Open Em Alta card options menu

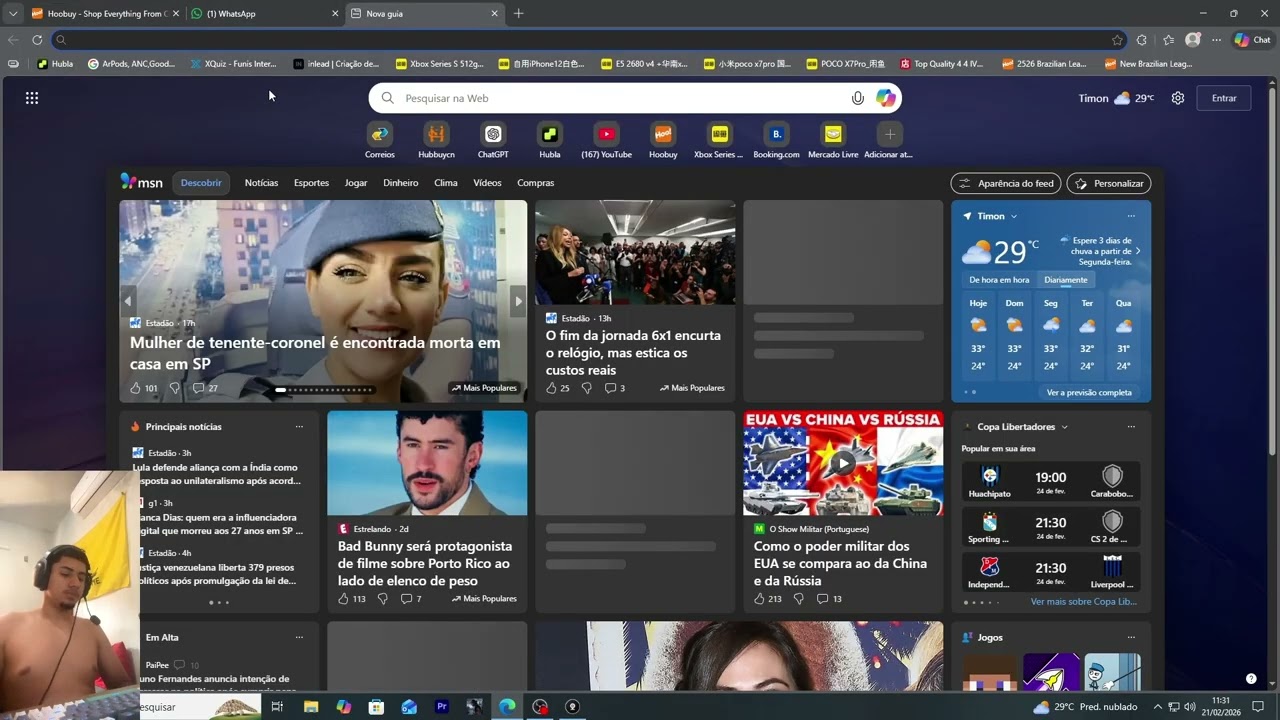click(x=299, y=637)
